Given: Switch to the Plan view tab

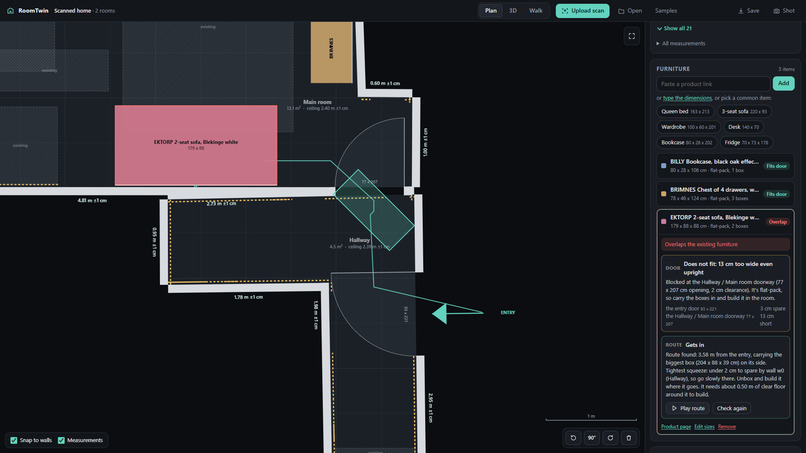Looking at the screenshot, I should click(x=491, y=10).
